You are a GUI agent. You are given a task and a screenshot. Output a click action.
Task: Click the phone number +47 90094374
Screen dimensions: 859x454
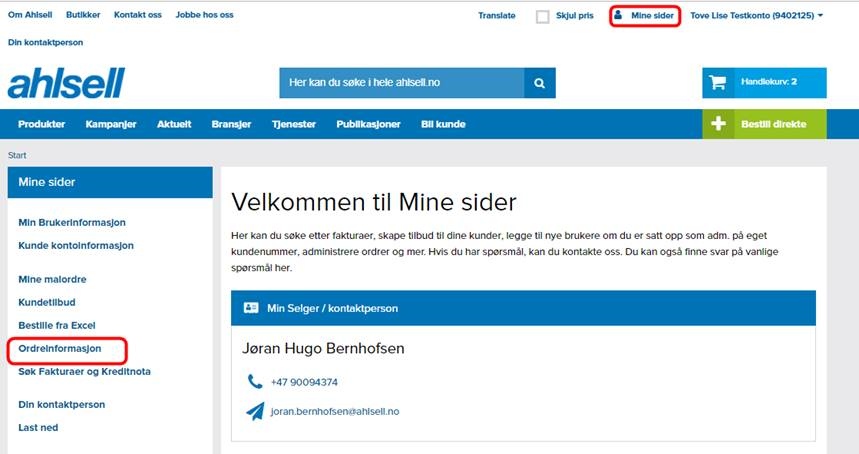pyautogui.click(x=304, y=382)
